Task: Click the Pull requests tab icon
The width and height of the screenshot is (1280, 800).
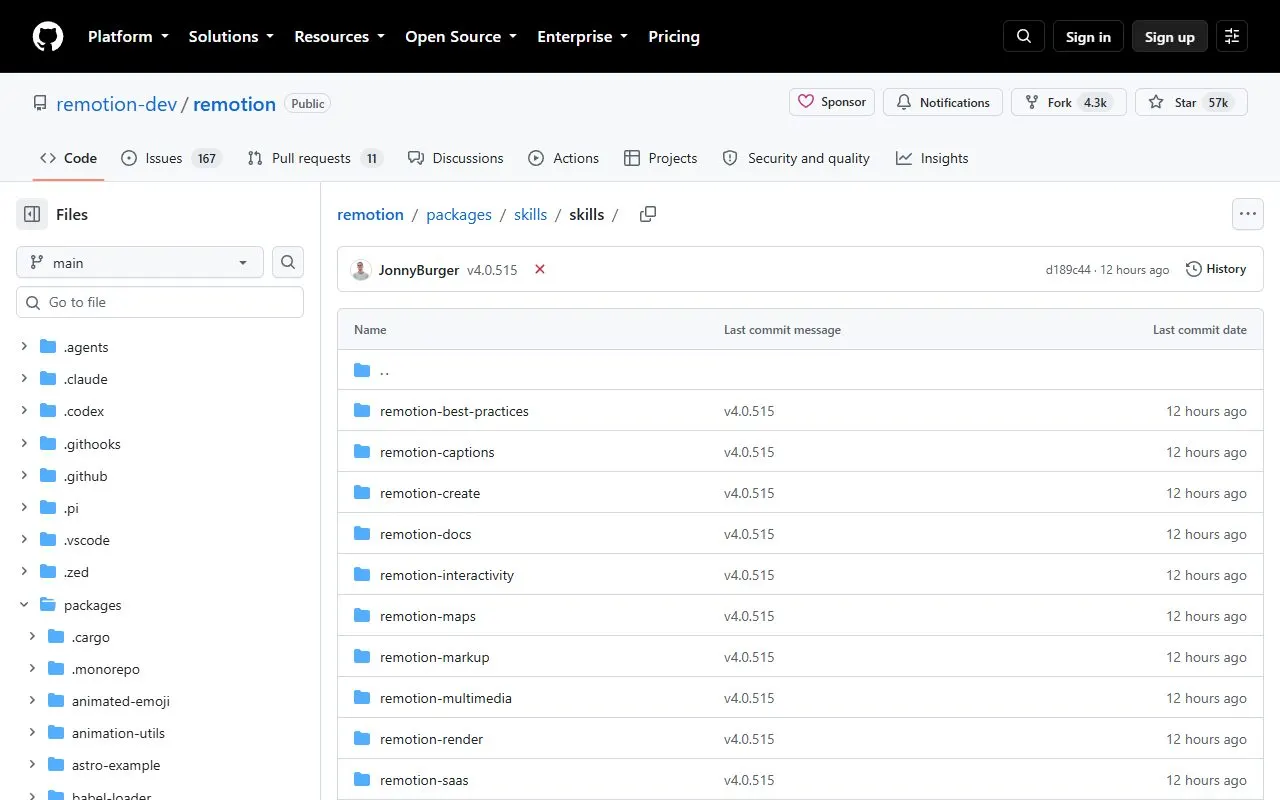Action: point(254,158)
